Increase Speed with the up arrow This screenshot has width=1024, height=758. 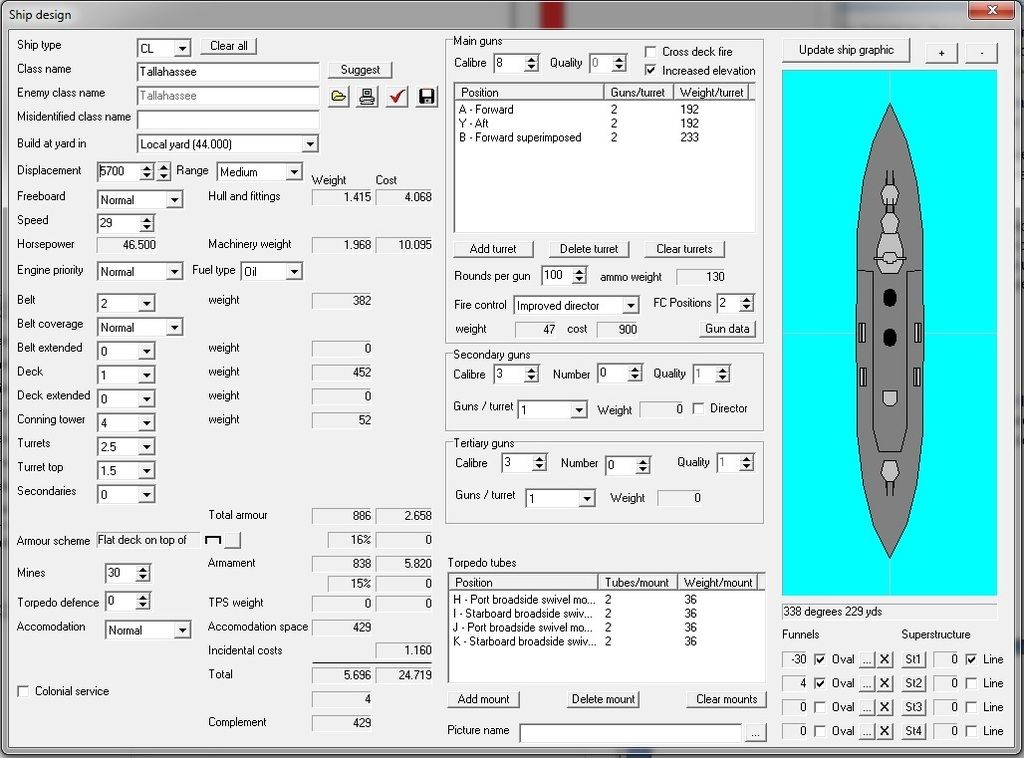tap(147, 219)
